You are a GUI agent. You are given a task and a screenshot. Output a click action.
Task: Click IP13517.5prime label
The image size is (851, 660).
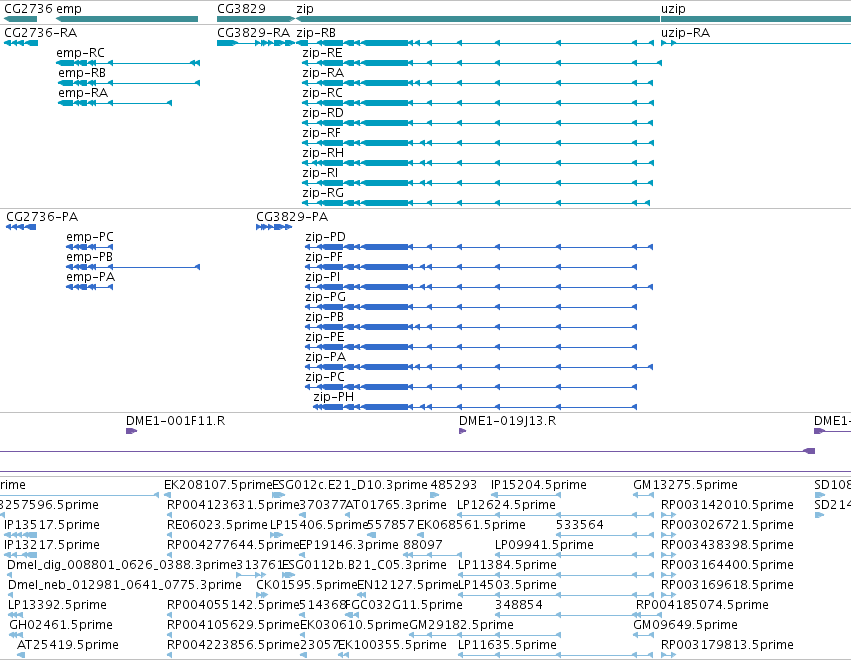(52, 525)
